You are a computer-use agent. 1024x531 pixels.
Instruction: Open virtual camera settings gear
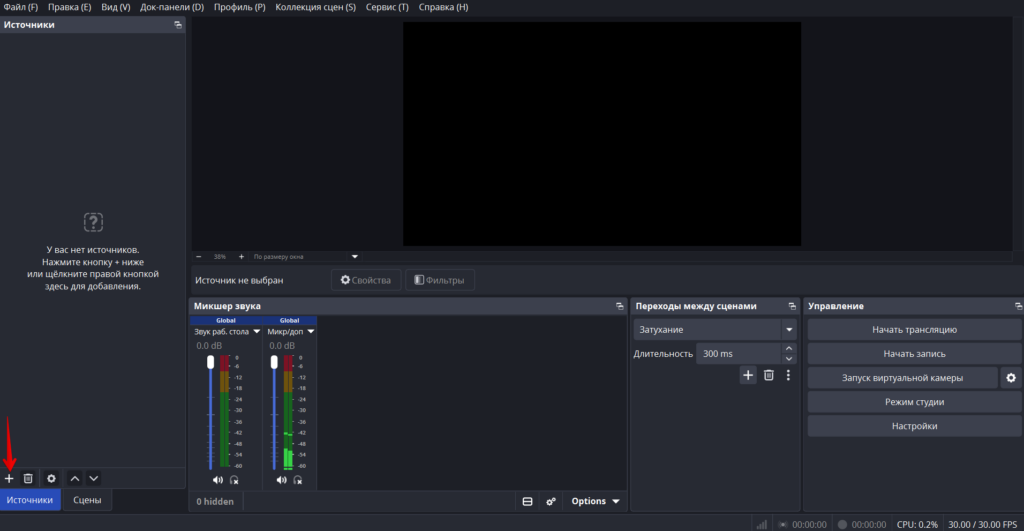point(1011,378)
